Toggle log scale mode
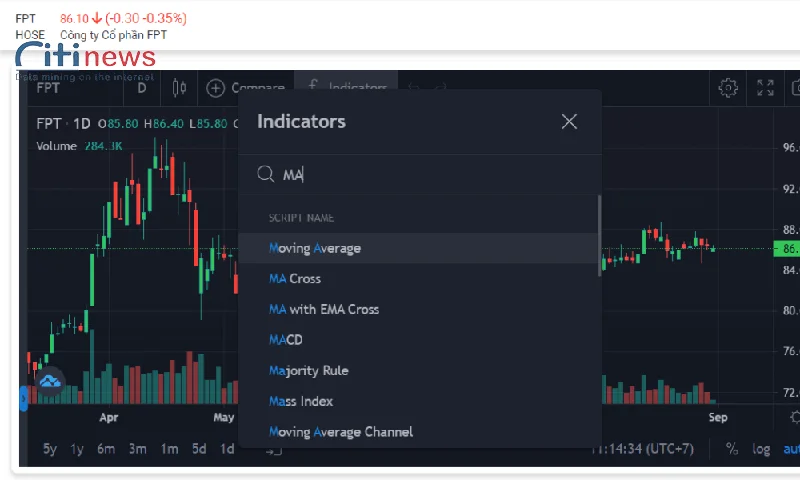 (x=761, y=449)
